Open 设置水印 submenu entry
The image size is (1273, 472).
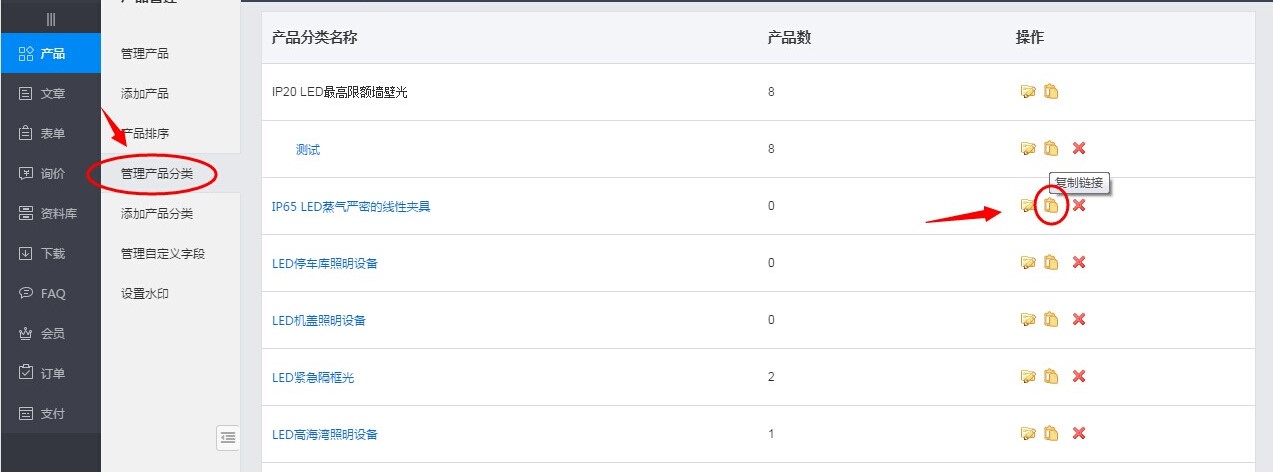[x=144, y=293]
